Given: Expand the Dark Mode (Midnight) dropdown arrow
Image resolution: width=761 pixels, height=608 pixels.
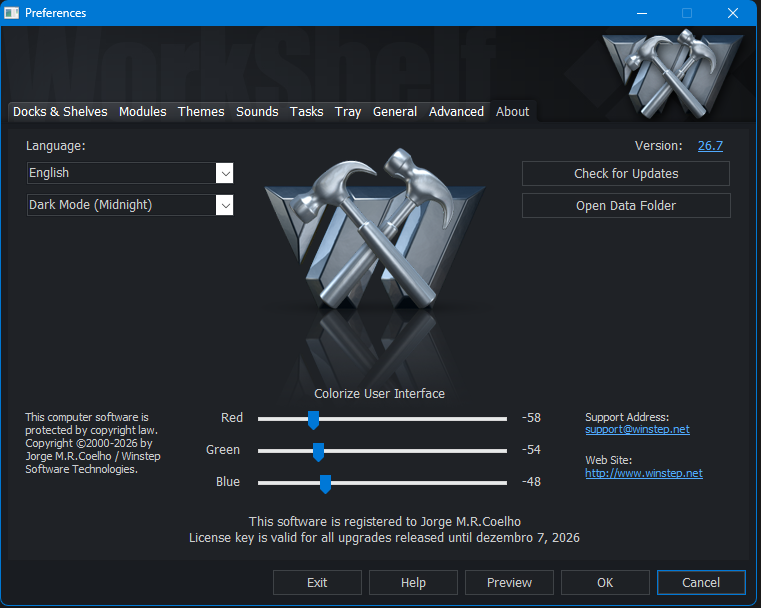Looking at the screenshot, I should [x=225, y=205].
